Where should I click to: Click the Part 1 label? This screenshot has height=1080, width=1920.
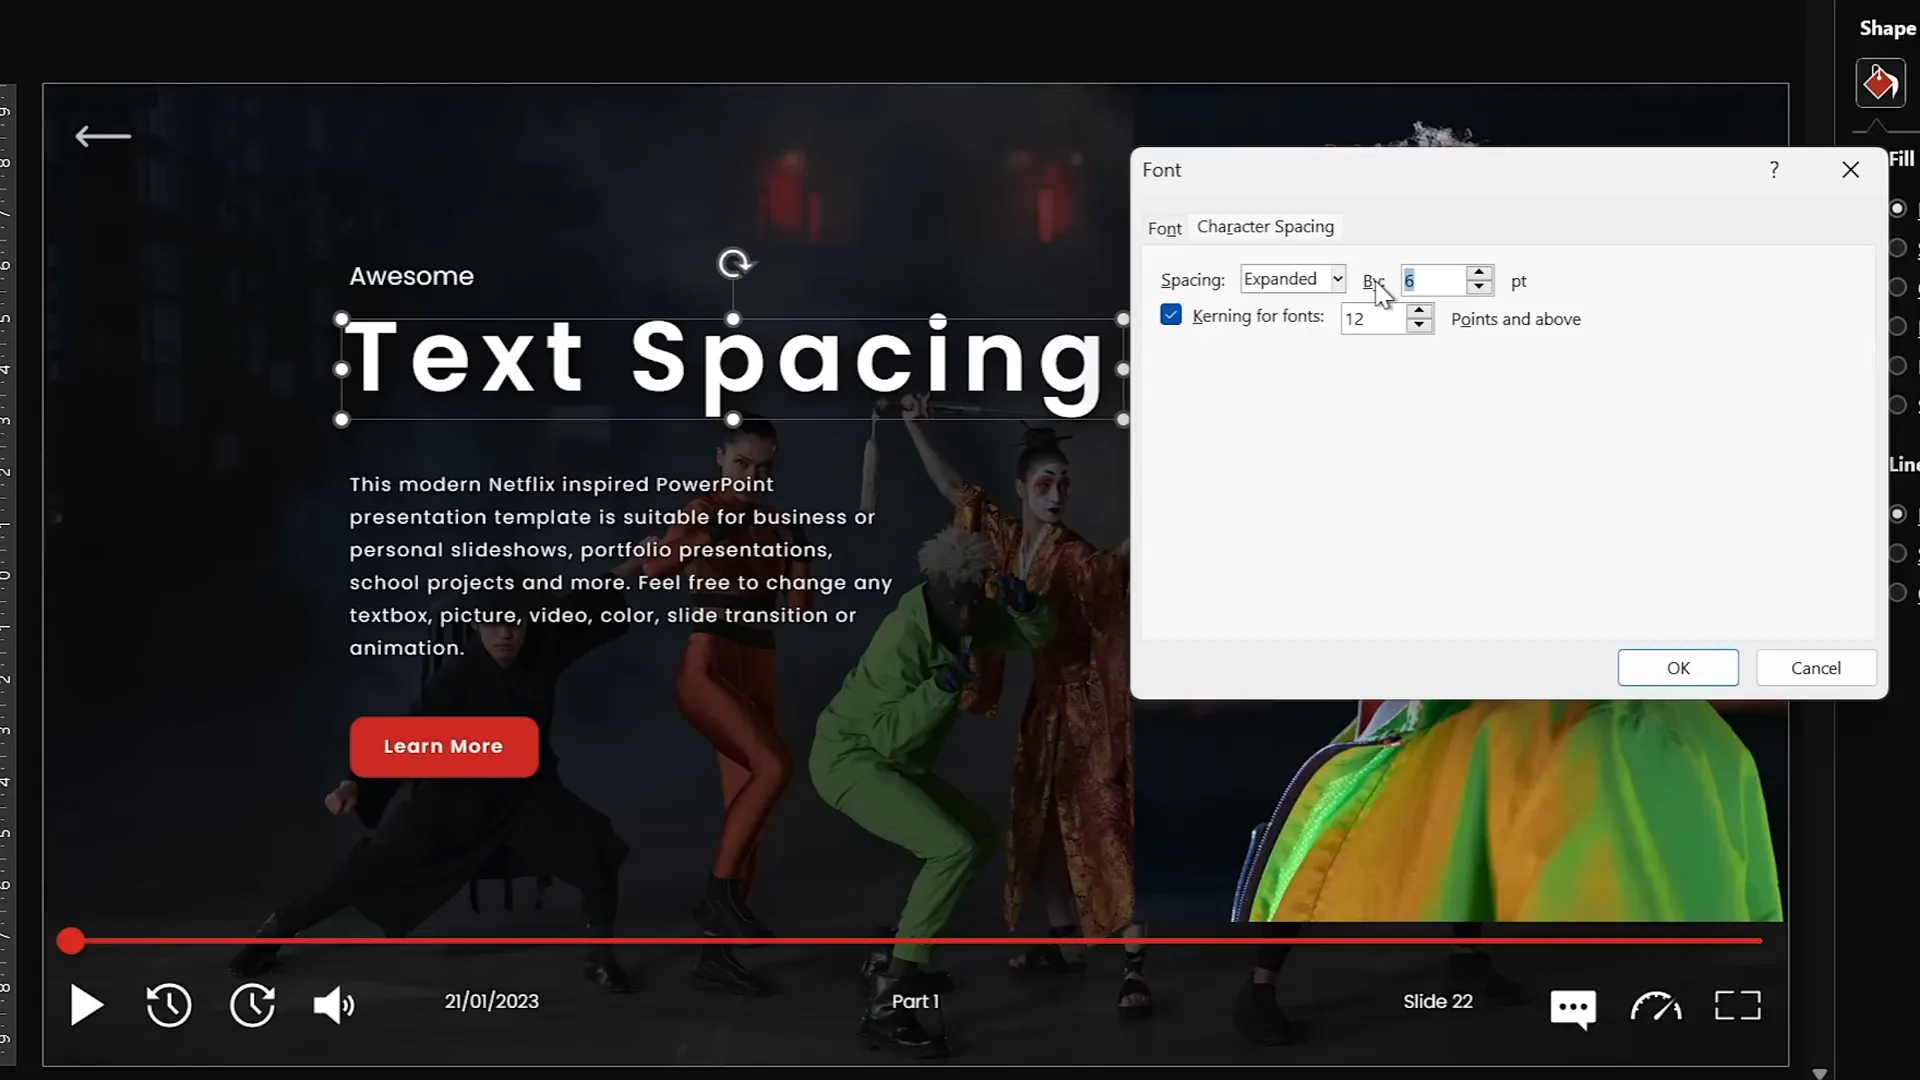[x=915, y=1001]
